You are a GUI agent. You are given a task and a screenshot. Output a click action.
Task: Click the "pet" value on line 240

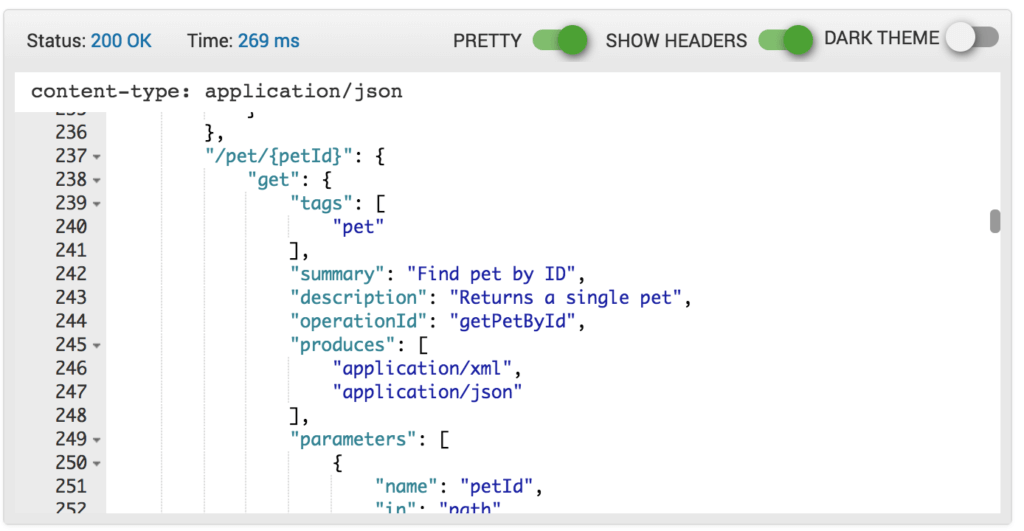pyautogui.click(x=359, y=227)
